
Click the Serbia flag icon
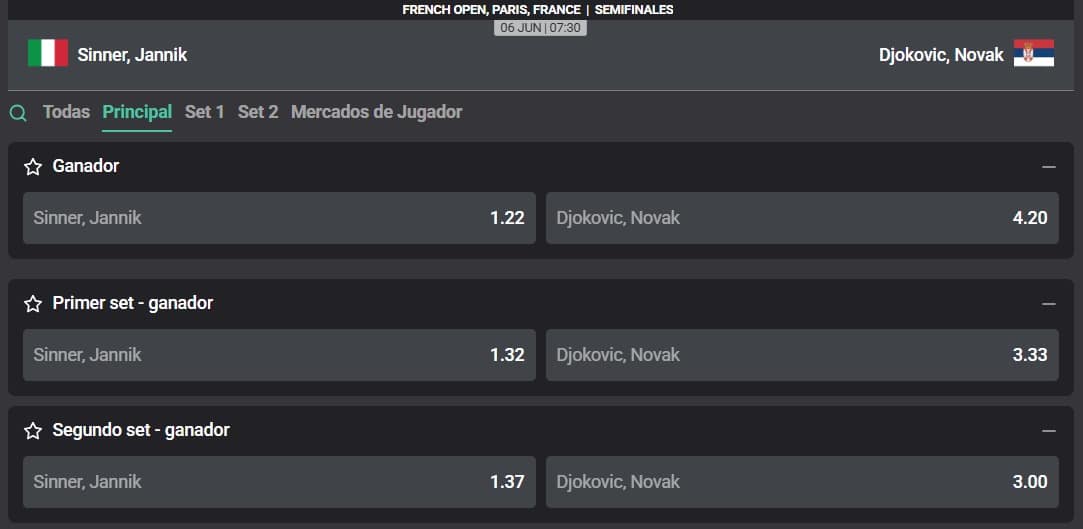(1034, 54)
